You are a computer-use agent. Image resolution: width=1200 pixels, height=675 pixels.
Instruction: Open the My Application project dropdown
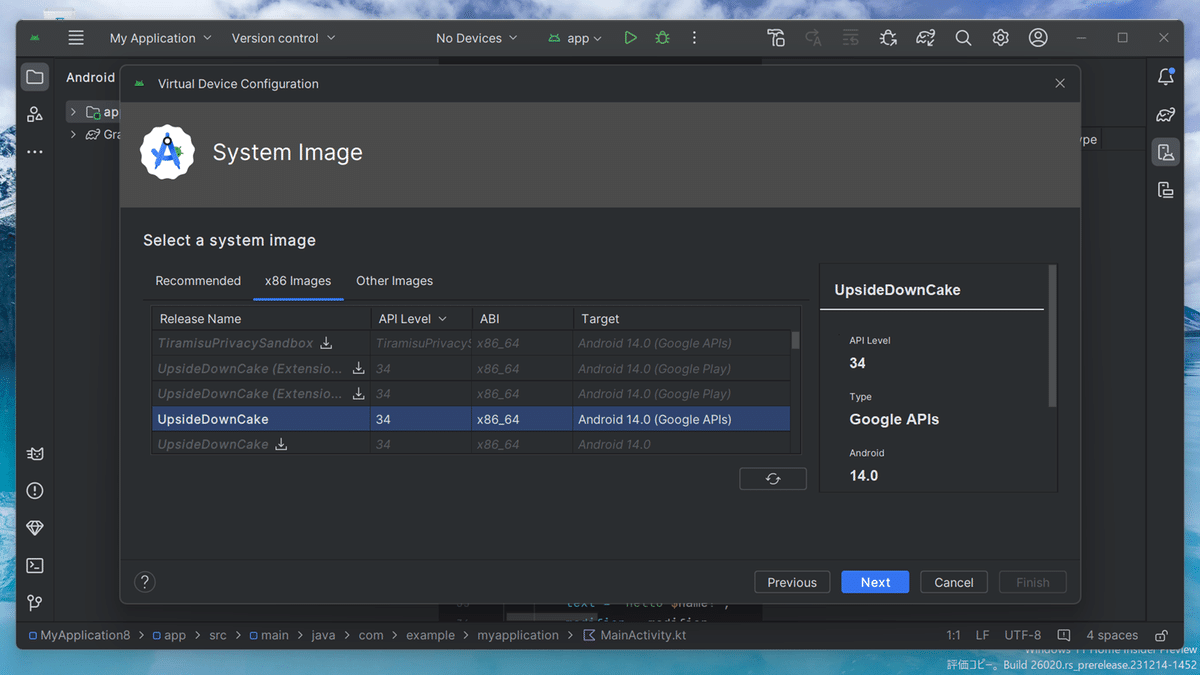161,38
